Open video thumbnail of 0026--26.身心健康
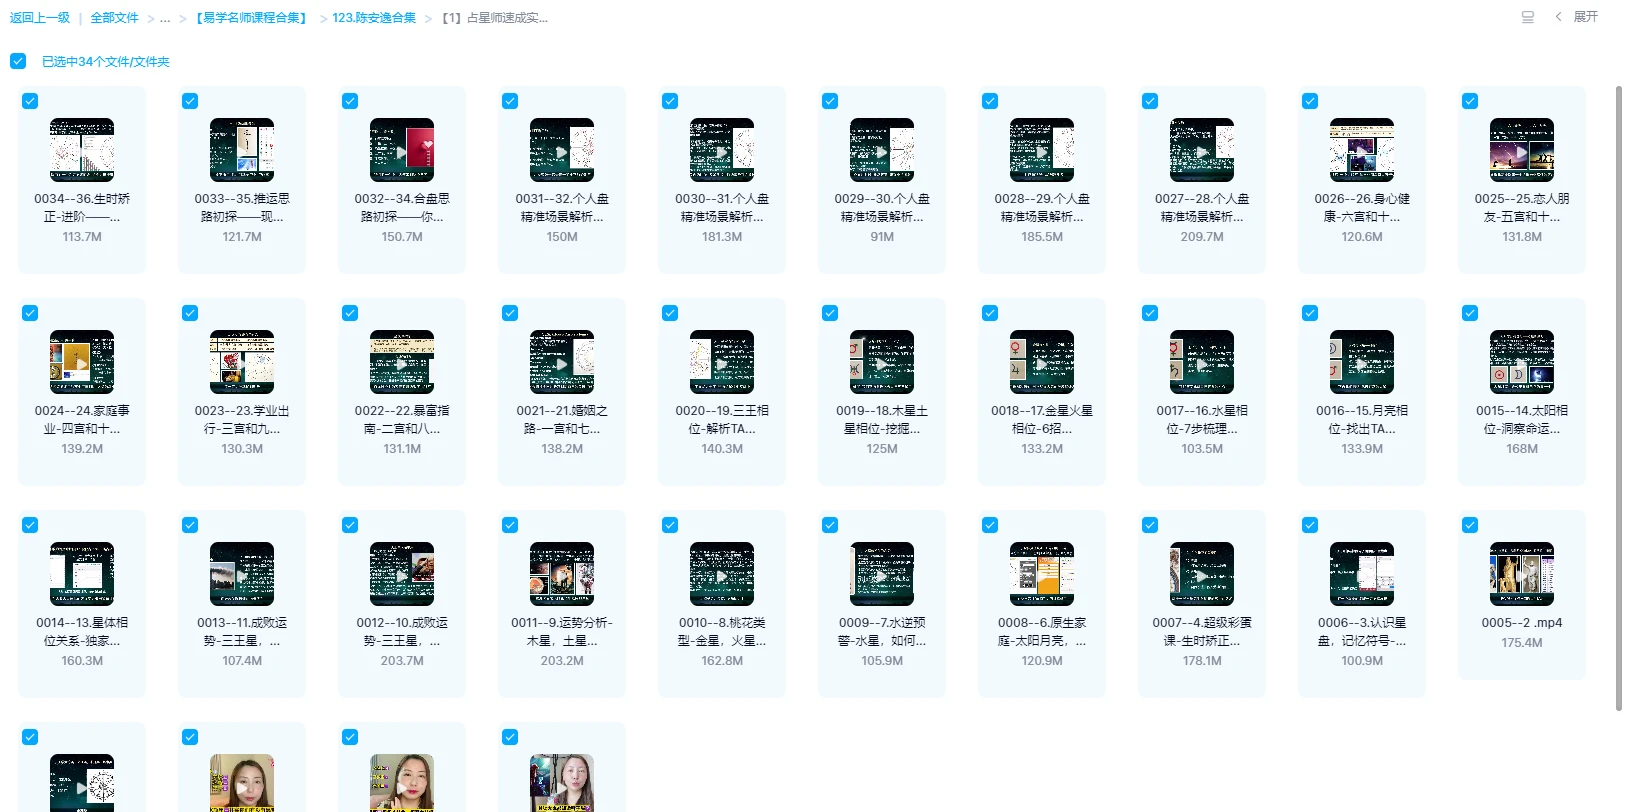Image resolution: width=1626 pixels, height=812 pixels. [1362, 150]
